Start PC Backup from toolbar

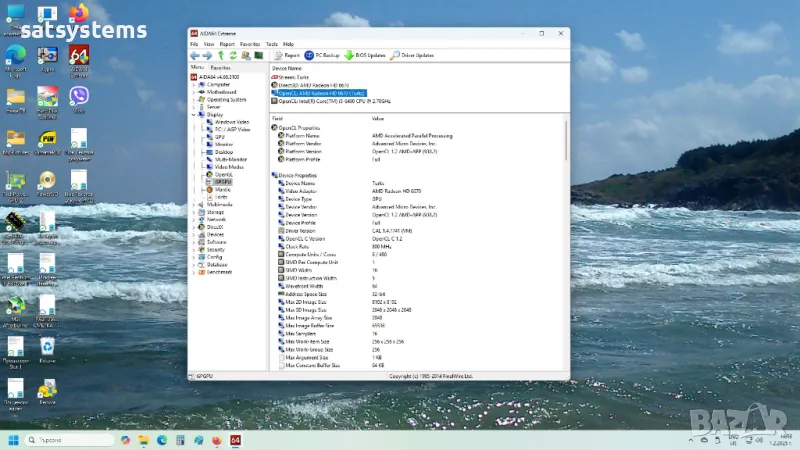(x=322, y=55)
